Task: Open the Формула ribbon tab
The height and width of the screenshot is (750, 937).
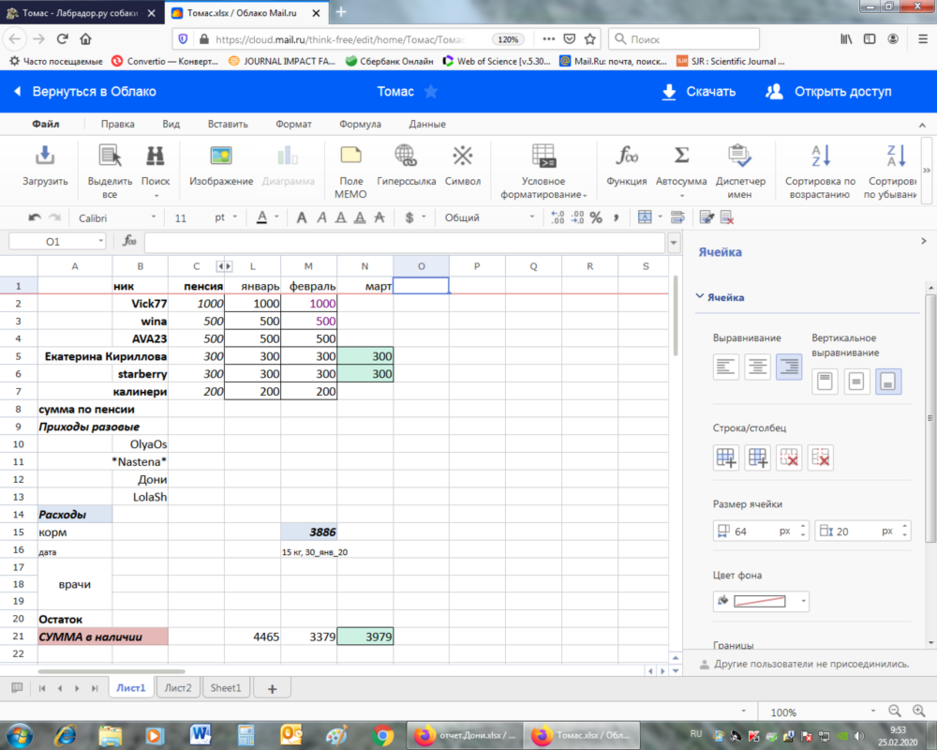Action: coord(360,124)
